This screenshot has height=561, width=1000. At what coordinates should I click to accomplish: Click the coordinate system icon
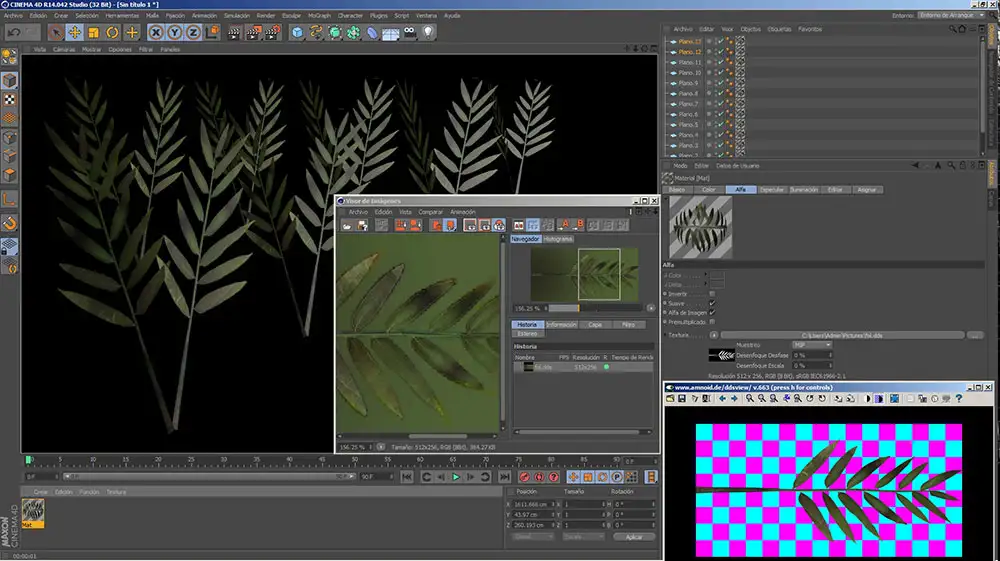212,32
